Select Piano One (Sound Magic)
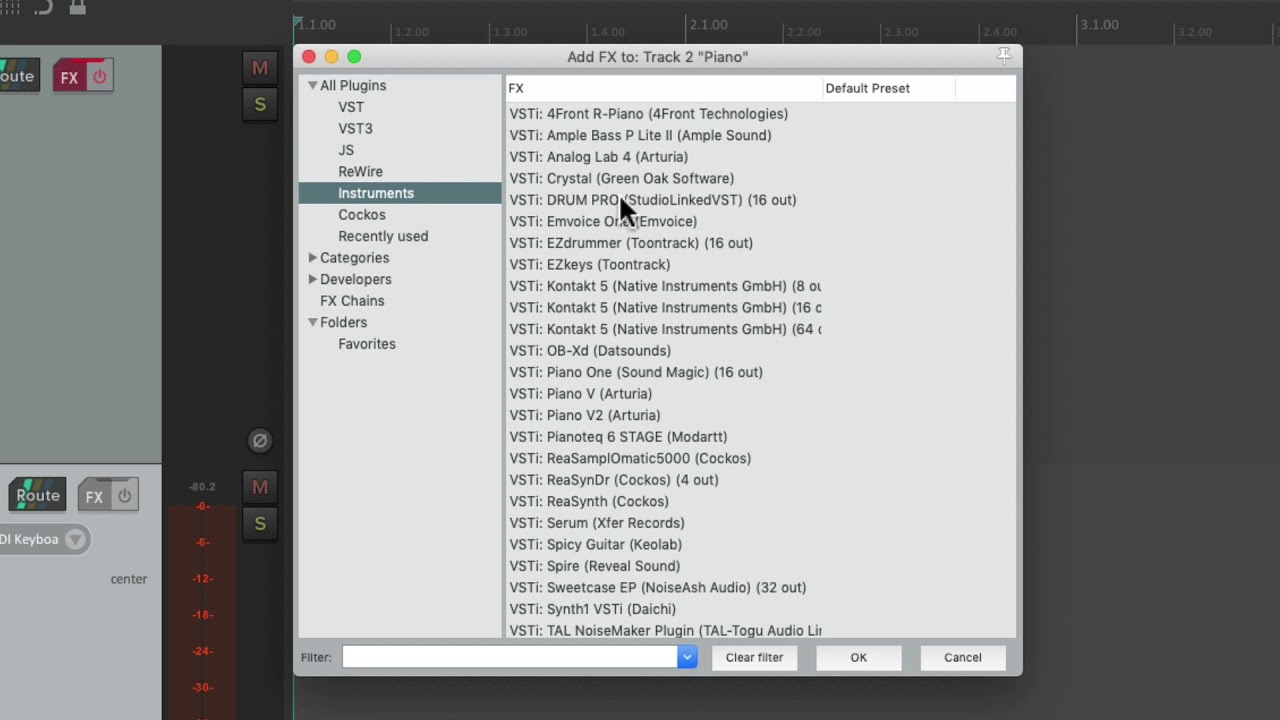This screenshot has height=720, width=1280. pyautogui.click(x=636, y=372)
